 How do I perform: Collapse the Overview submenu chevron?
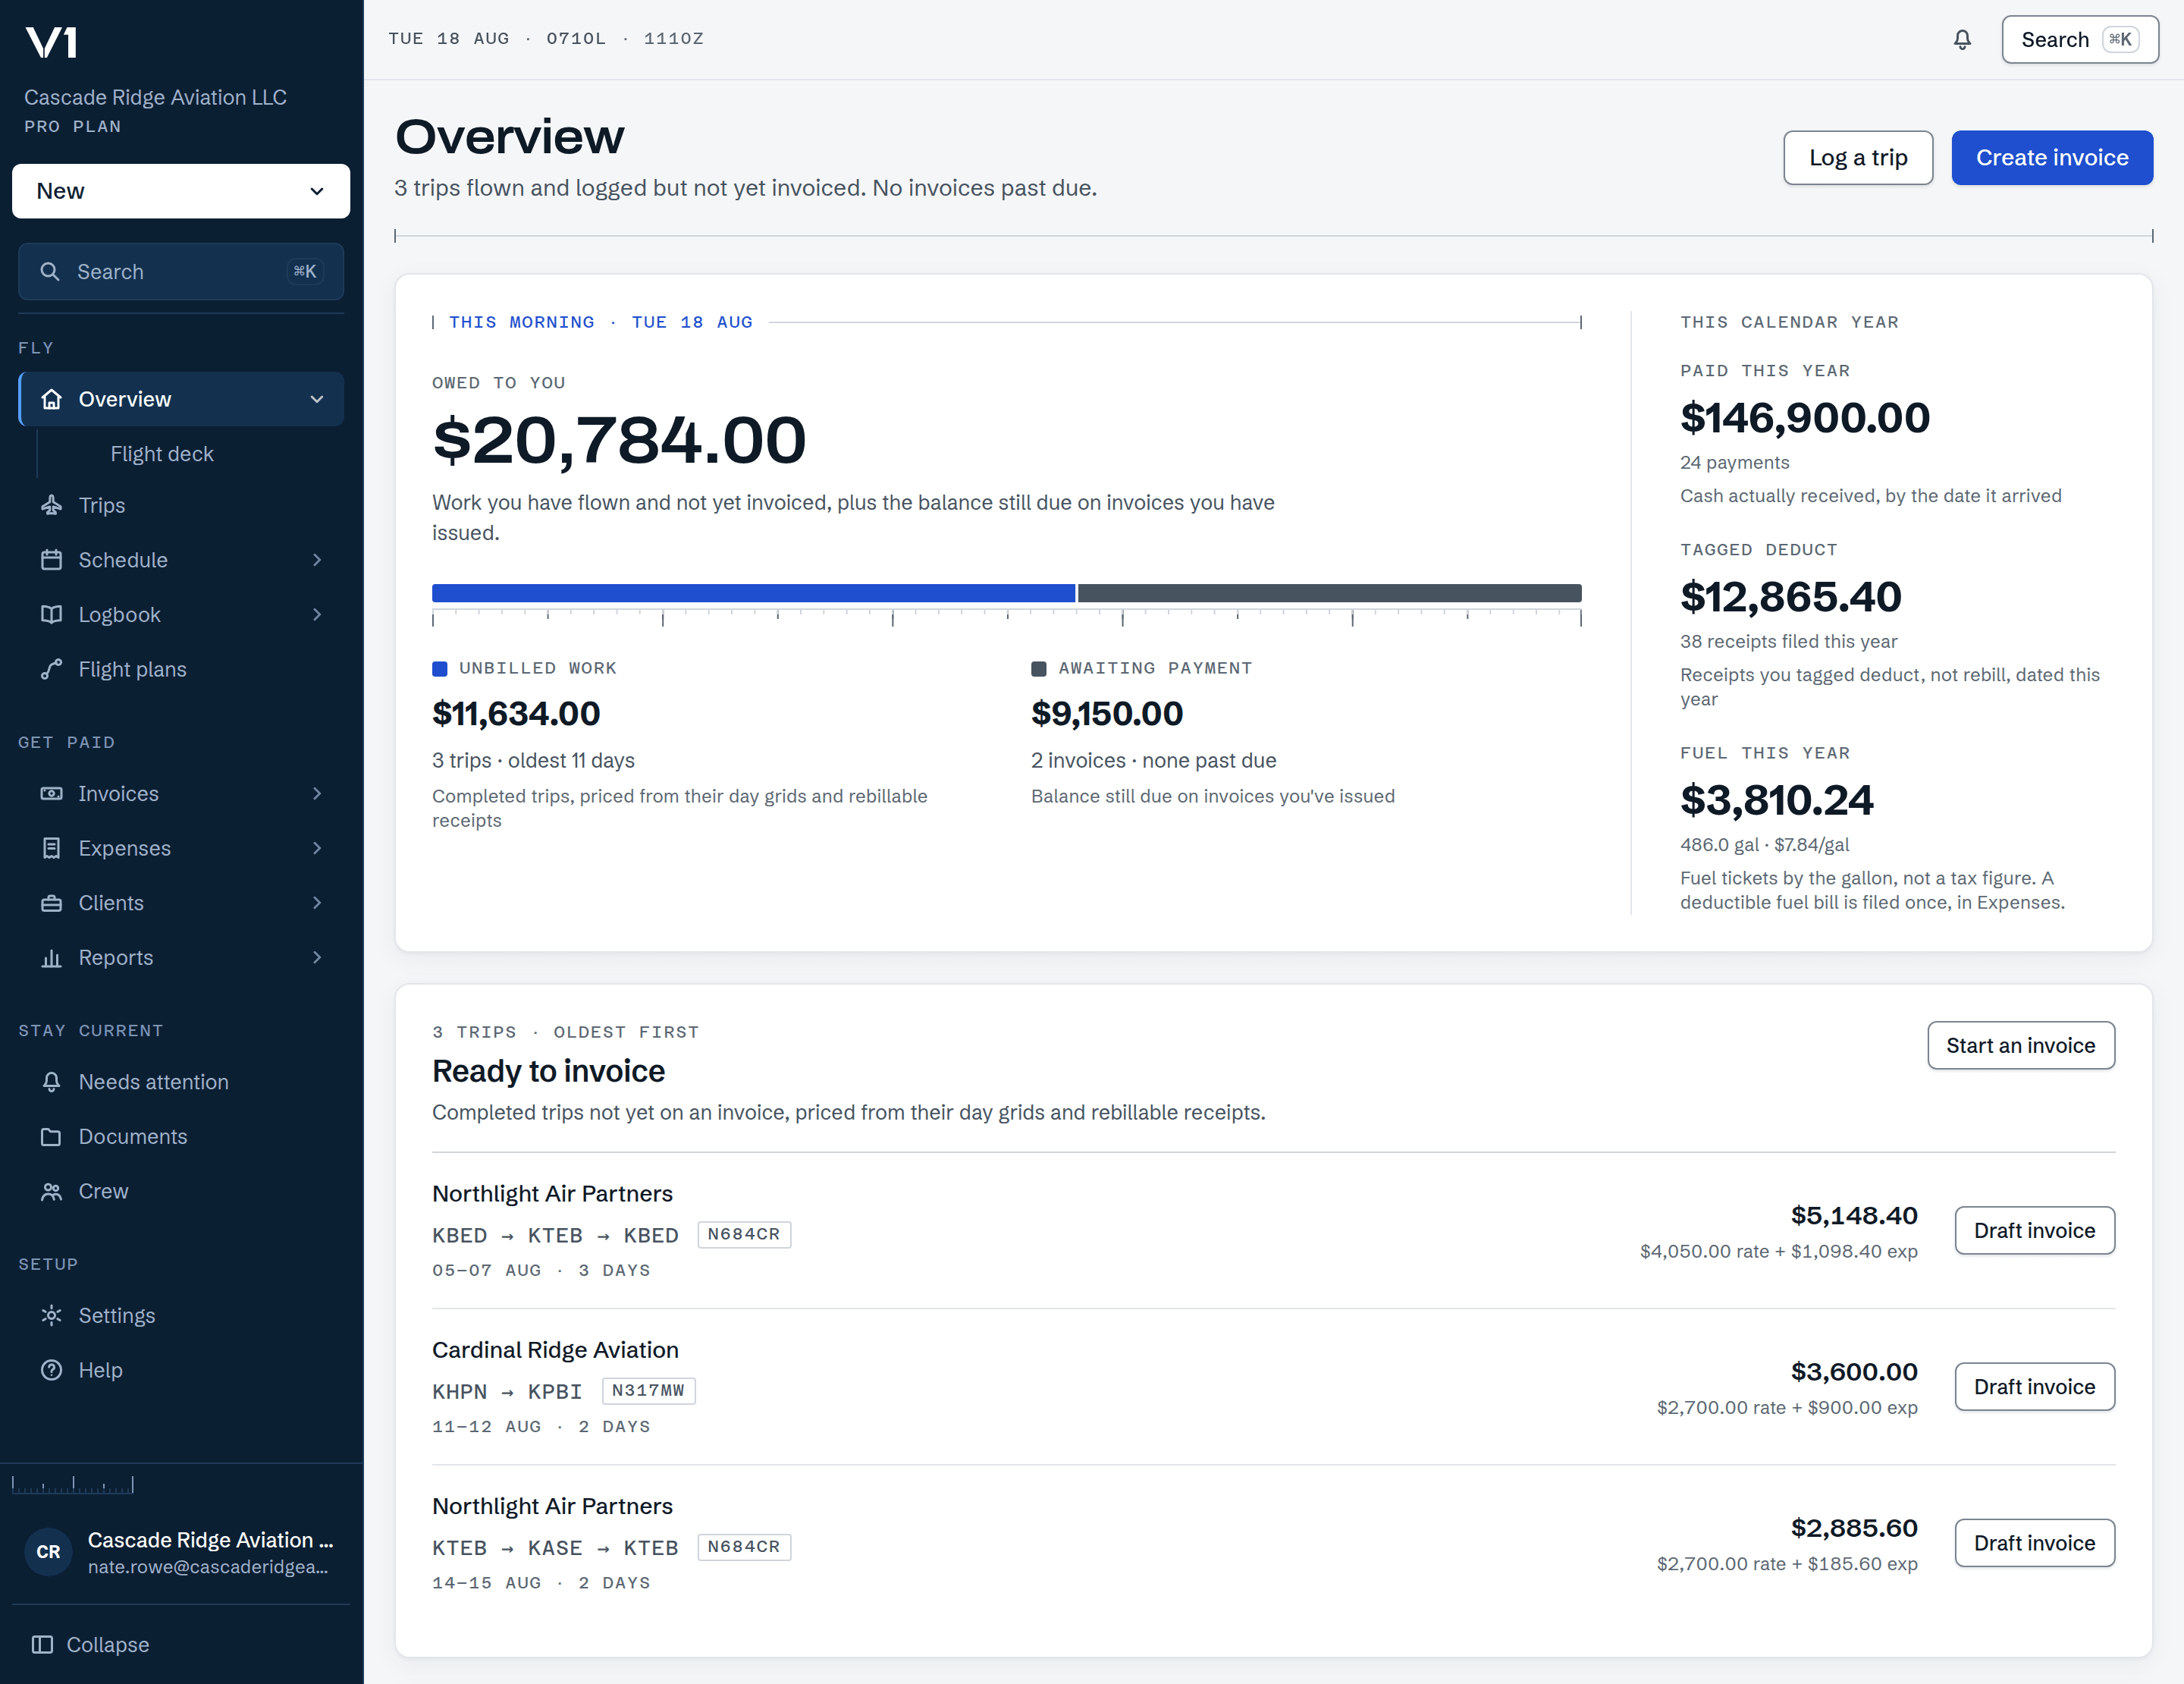click(317, 399)
